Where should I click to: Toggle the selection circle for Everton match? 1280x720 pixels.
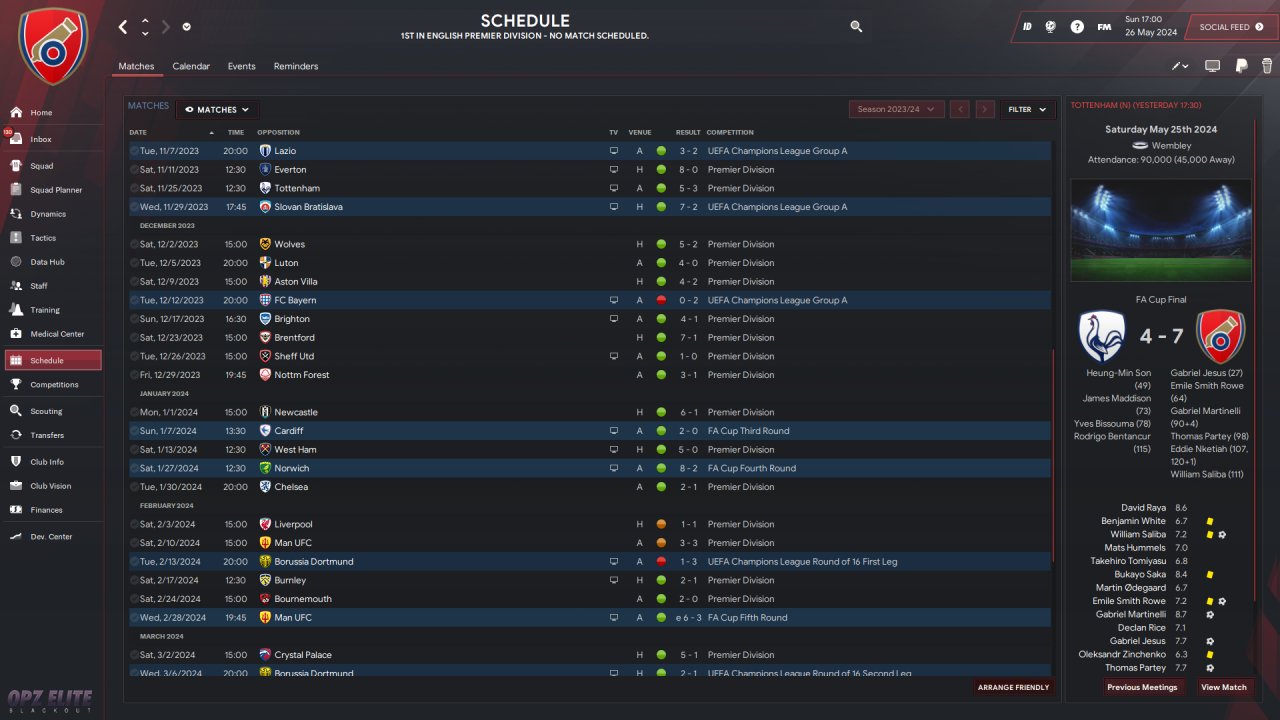pos(134,170)
